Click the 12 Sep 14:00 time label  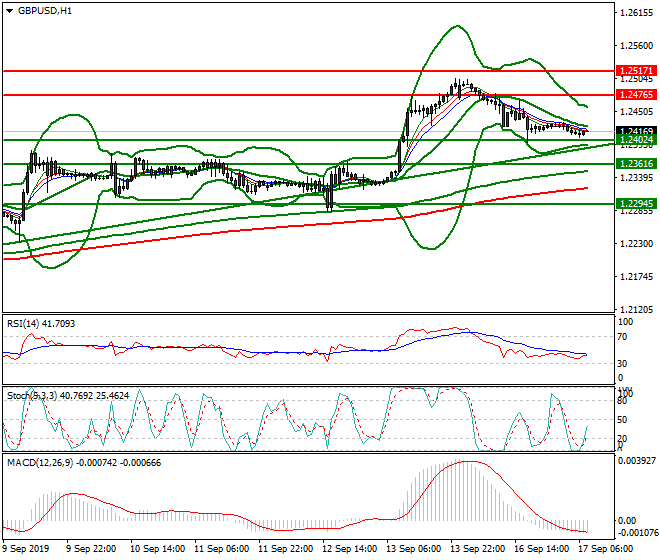tap(349, 549)
